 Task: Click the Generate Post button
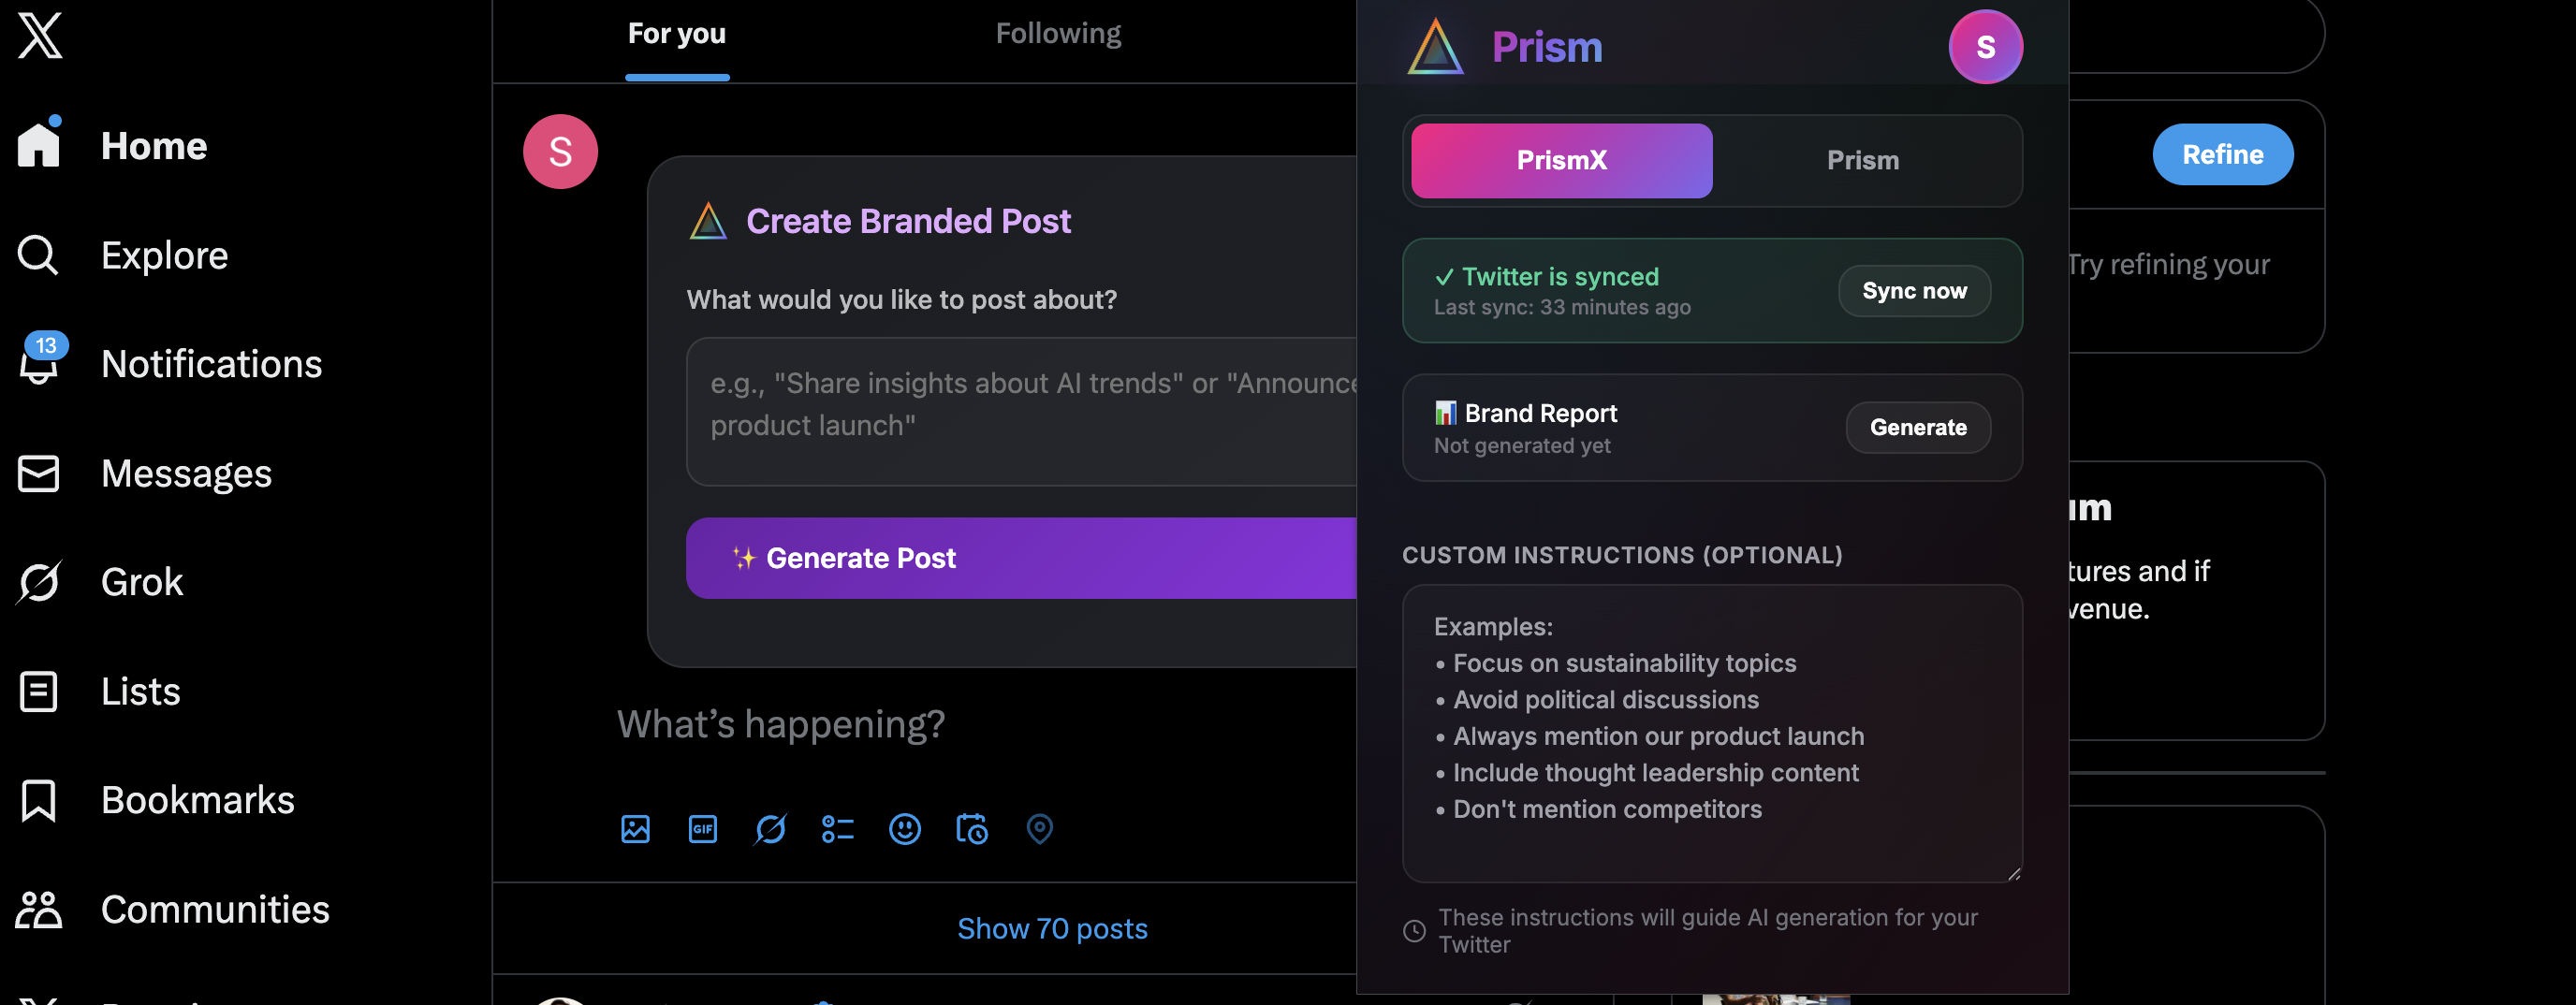click(x=1020, y=558)
